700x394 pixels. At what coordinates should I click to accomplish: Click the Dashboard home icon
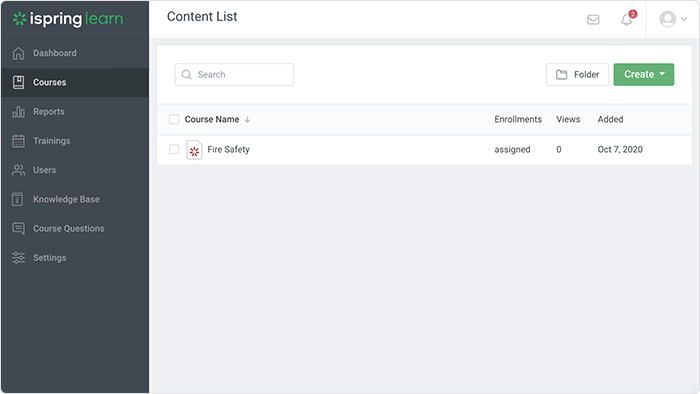[18, 53]
